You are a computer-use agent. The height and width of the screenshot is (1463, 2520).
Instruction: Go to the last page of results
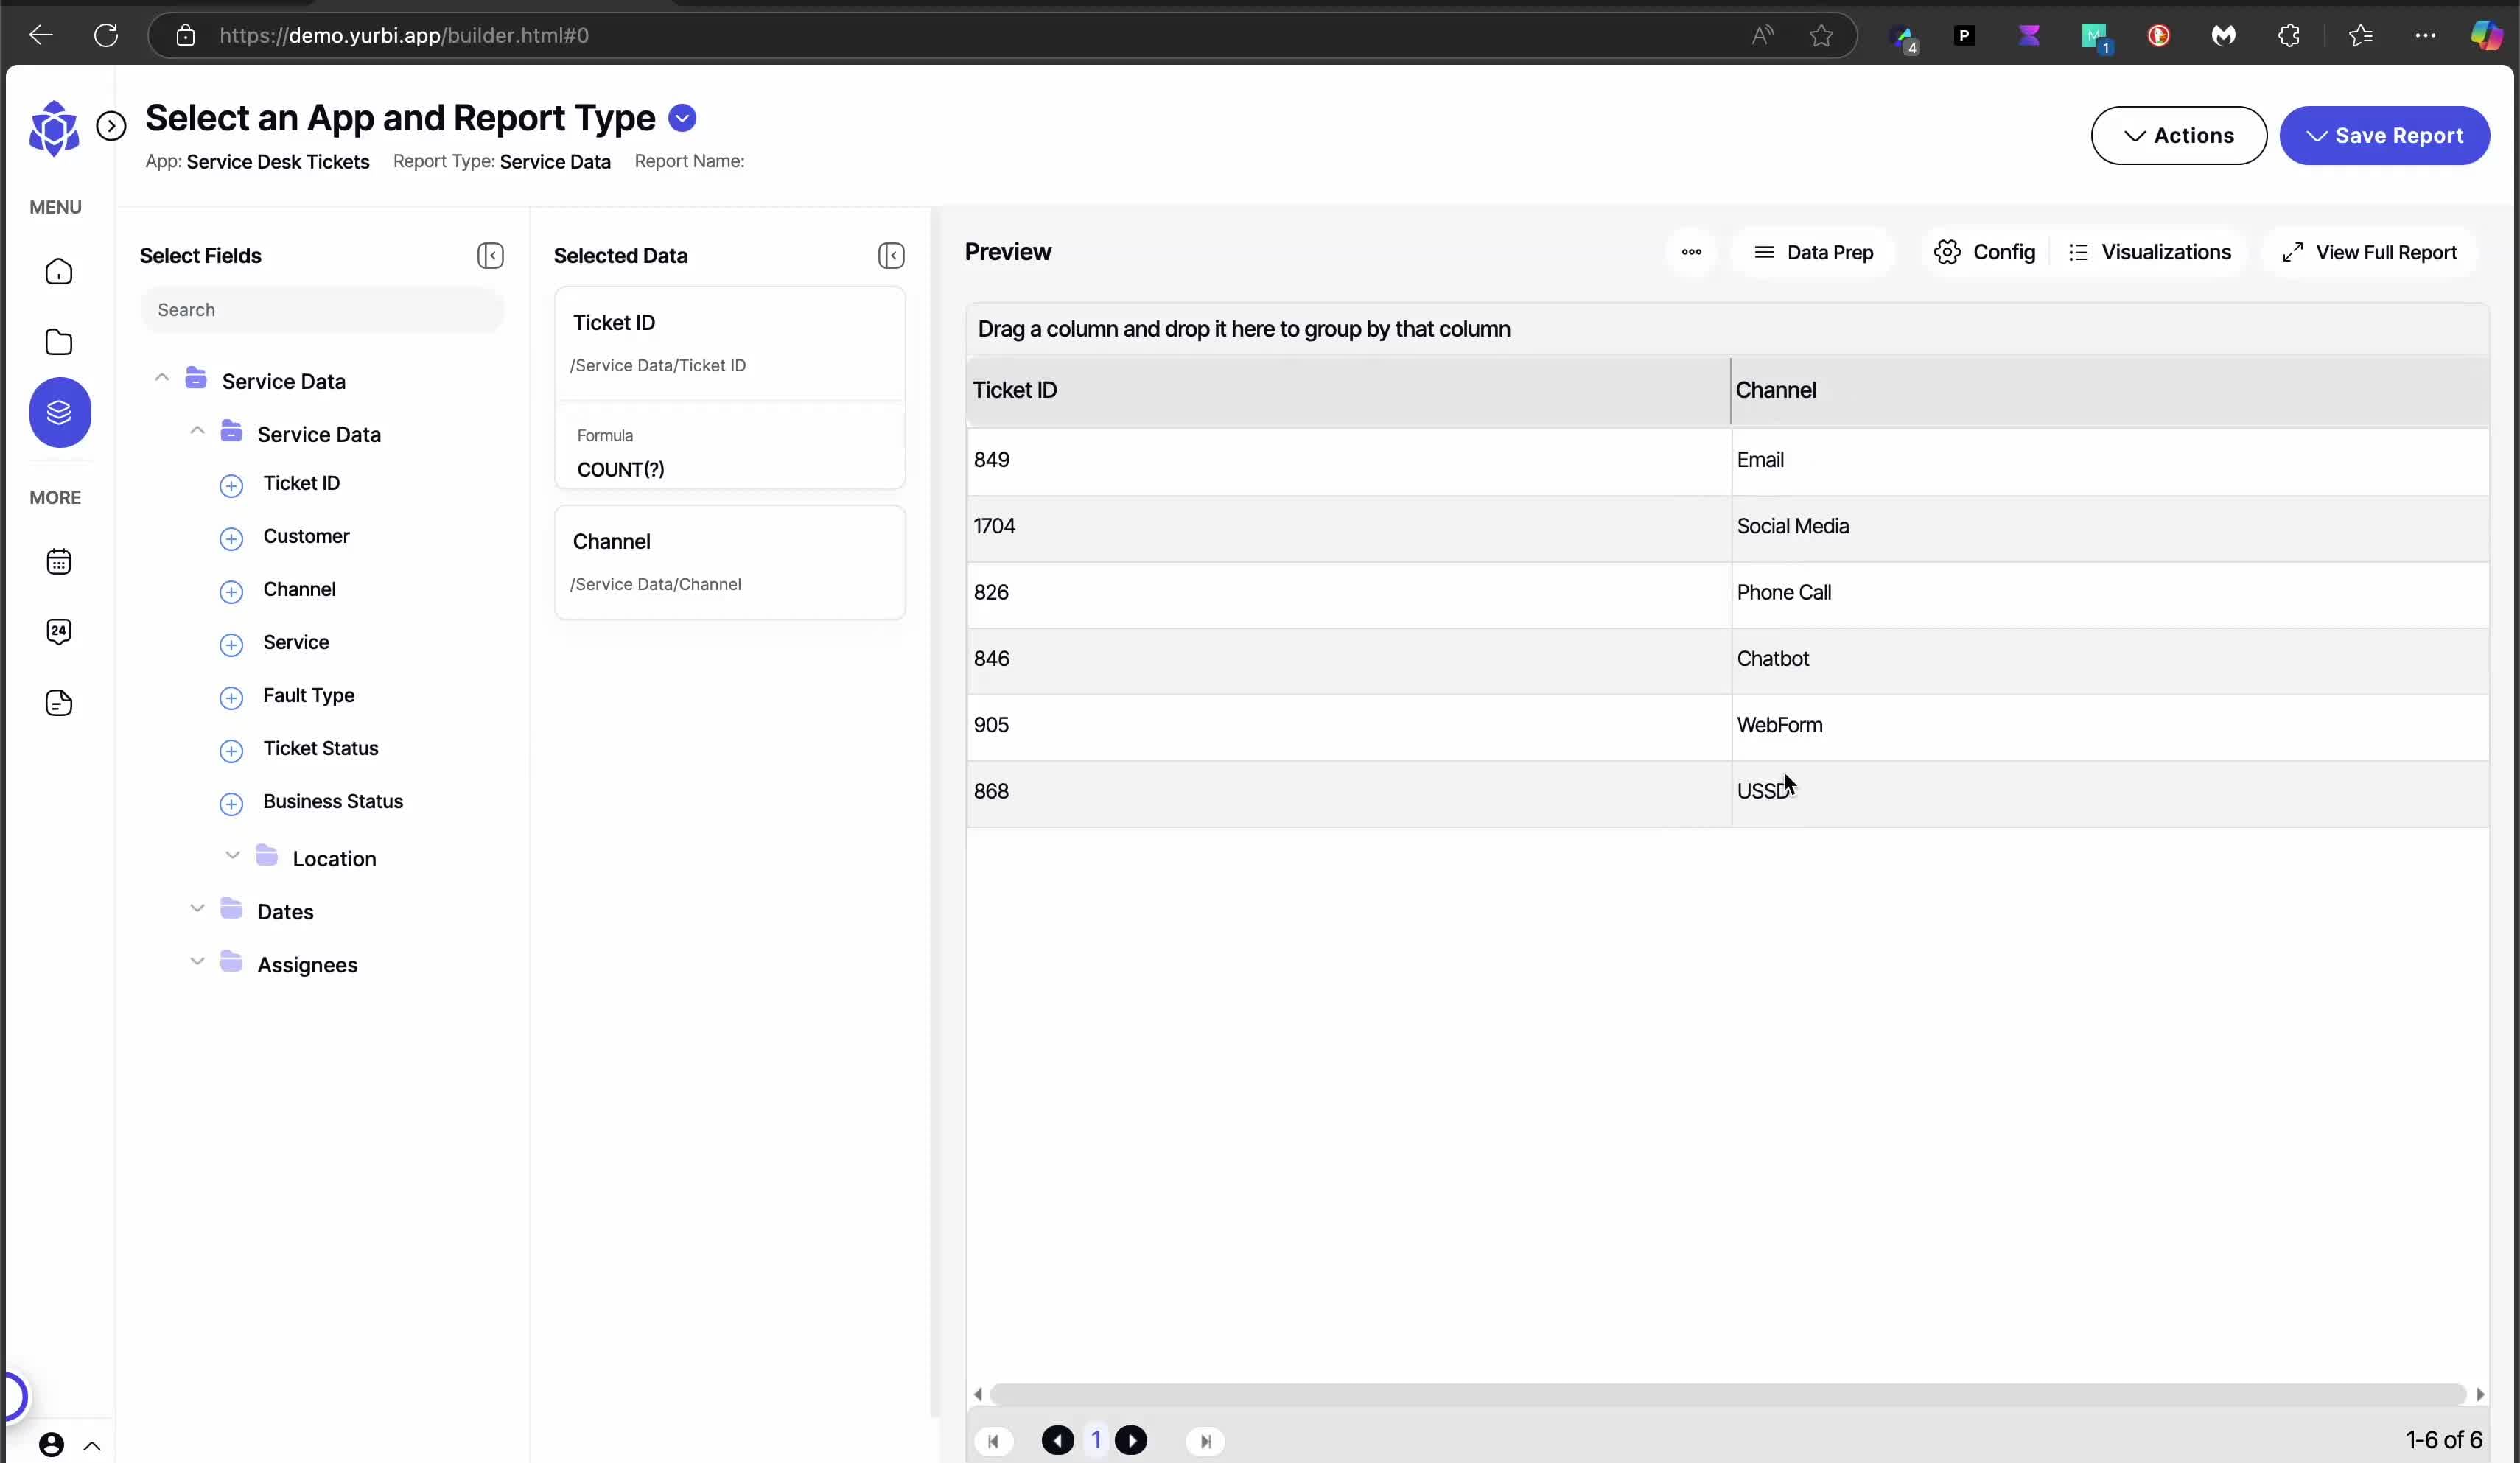[1205, 1441]
